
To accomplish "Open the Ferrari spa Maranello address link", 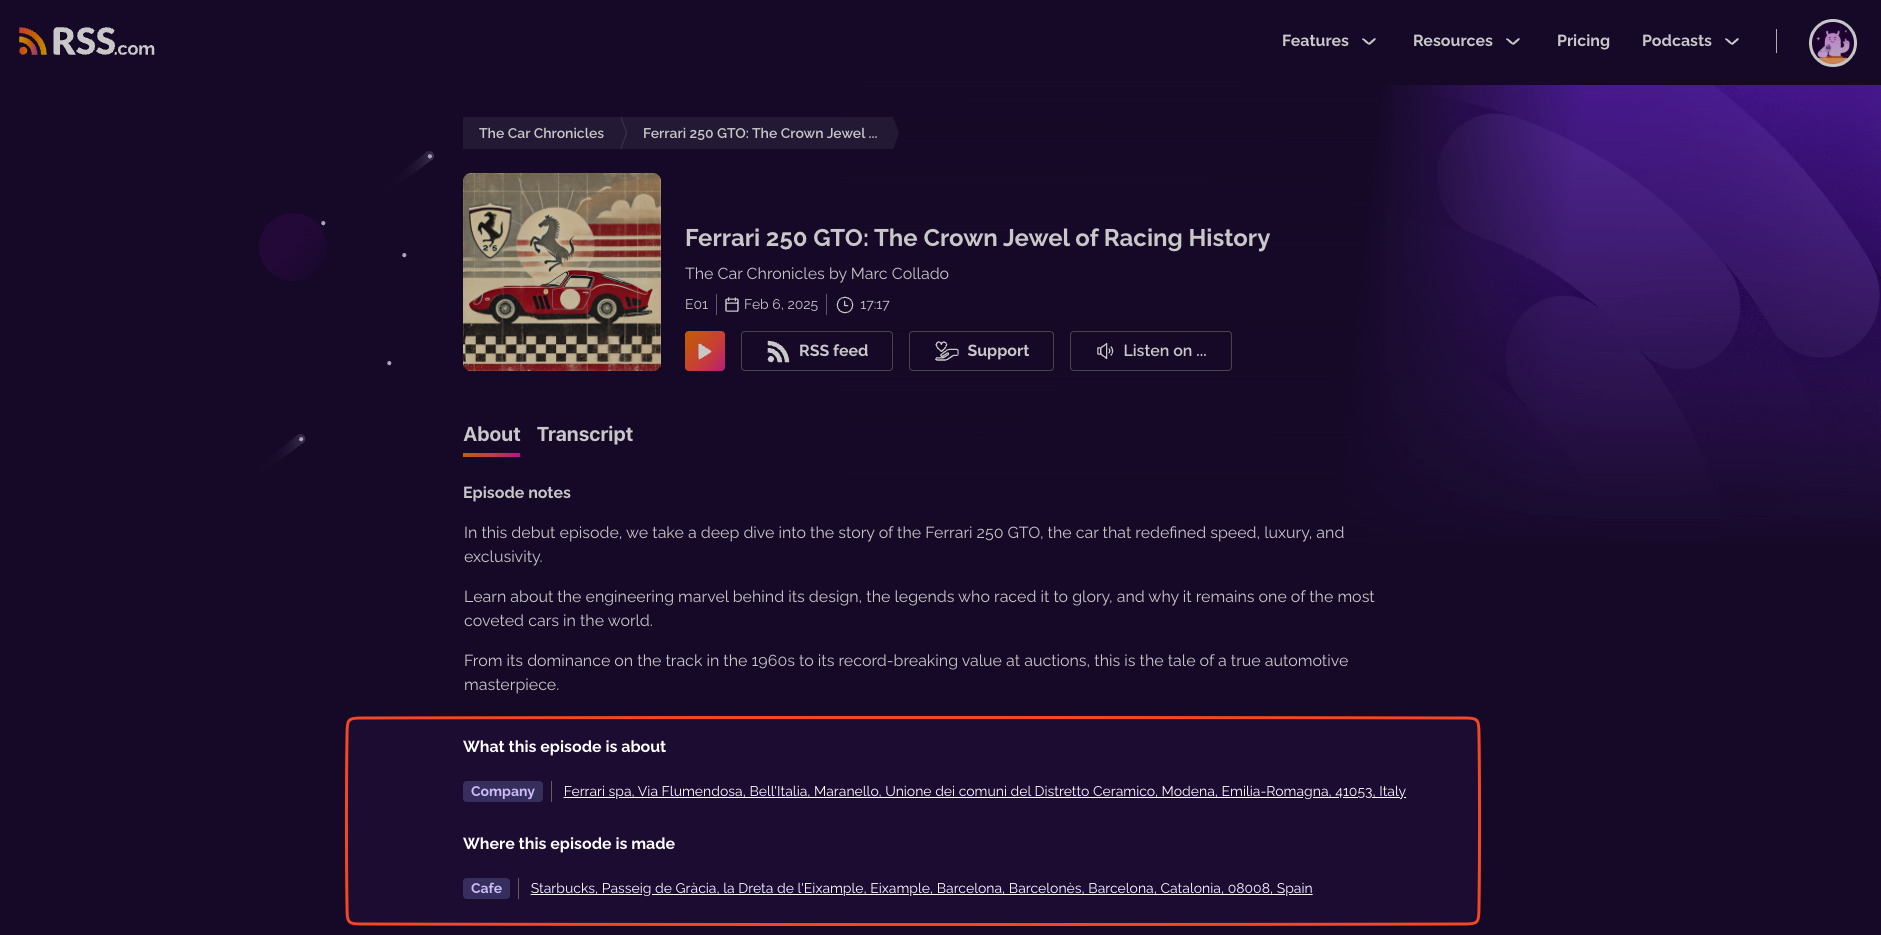I will 984,792.
